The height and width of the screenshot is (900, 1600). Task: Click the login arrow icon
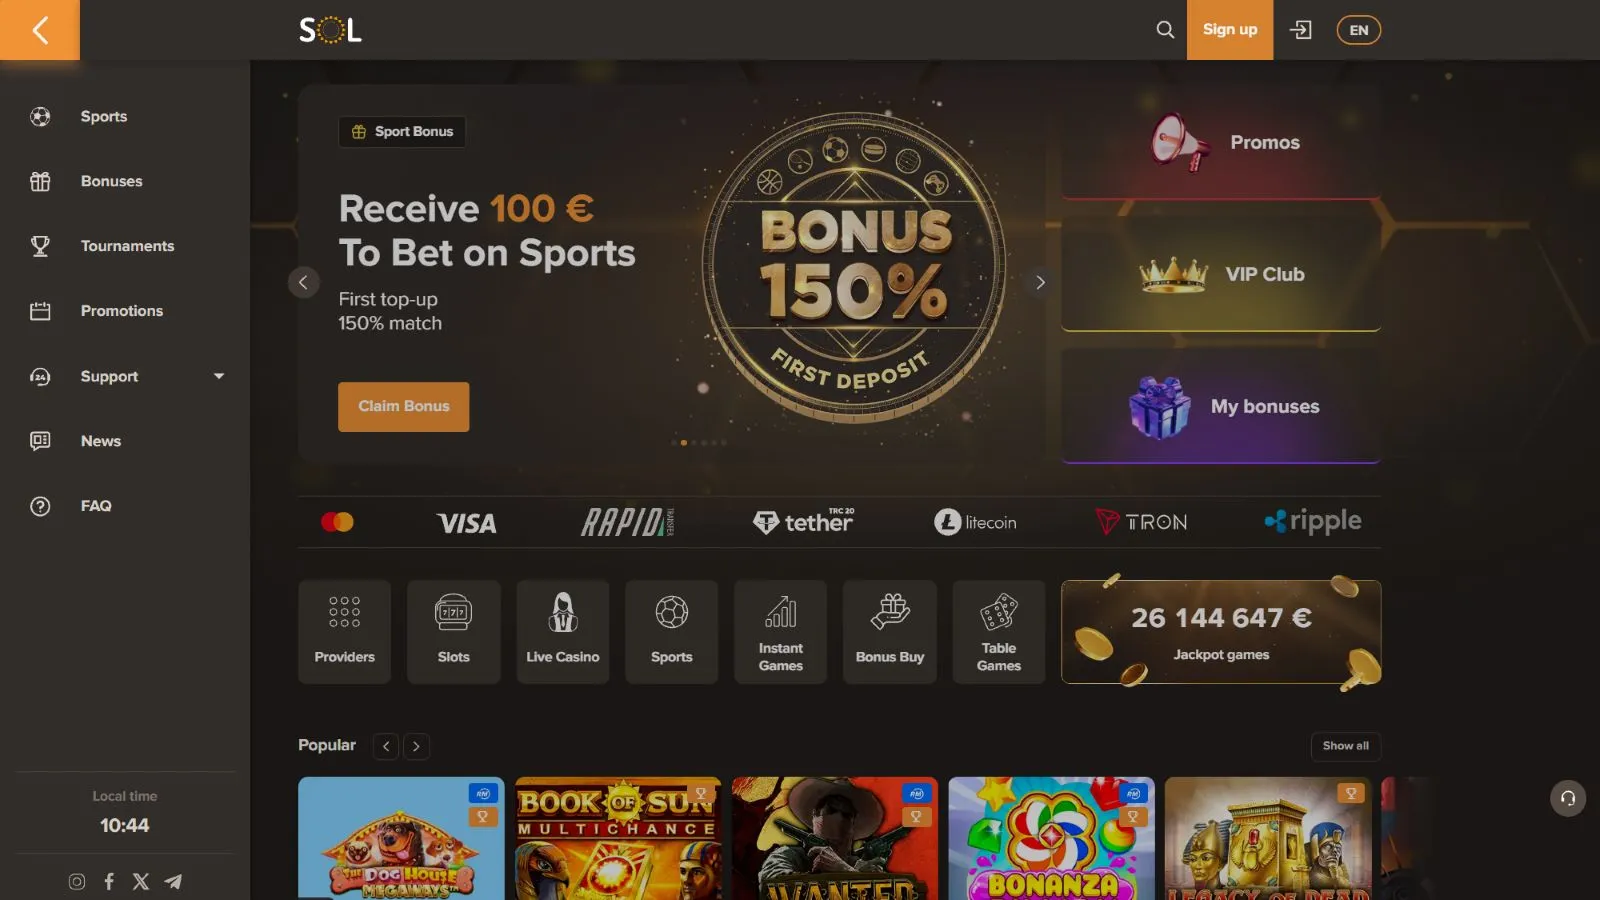[x=1301, y=30]
